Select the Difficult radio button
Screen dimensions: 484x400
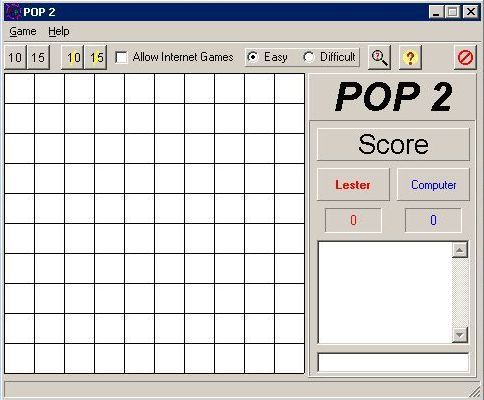click(309, 57)
